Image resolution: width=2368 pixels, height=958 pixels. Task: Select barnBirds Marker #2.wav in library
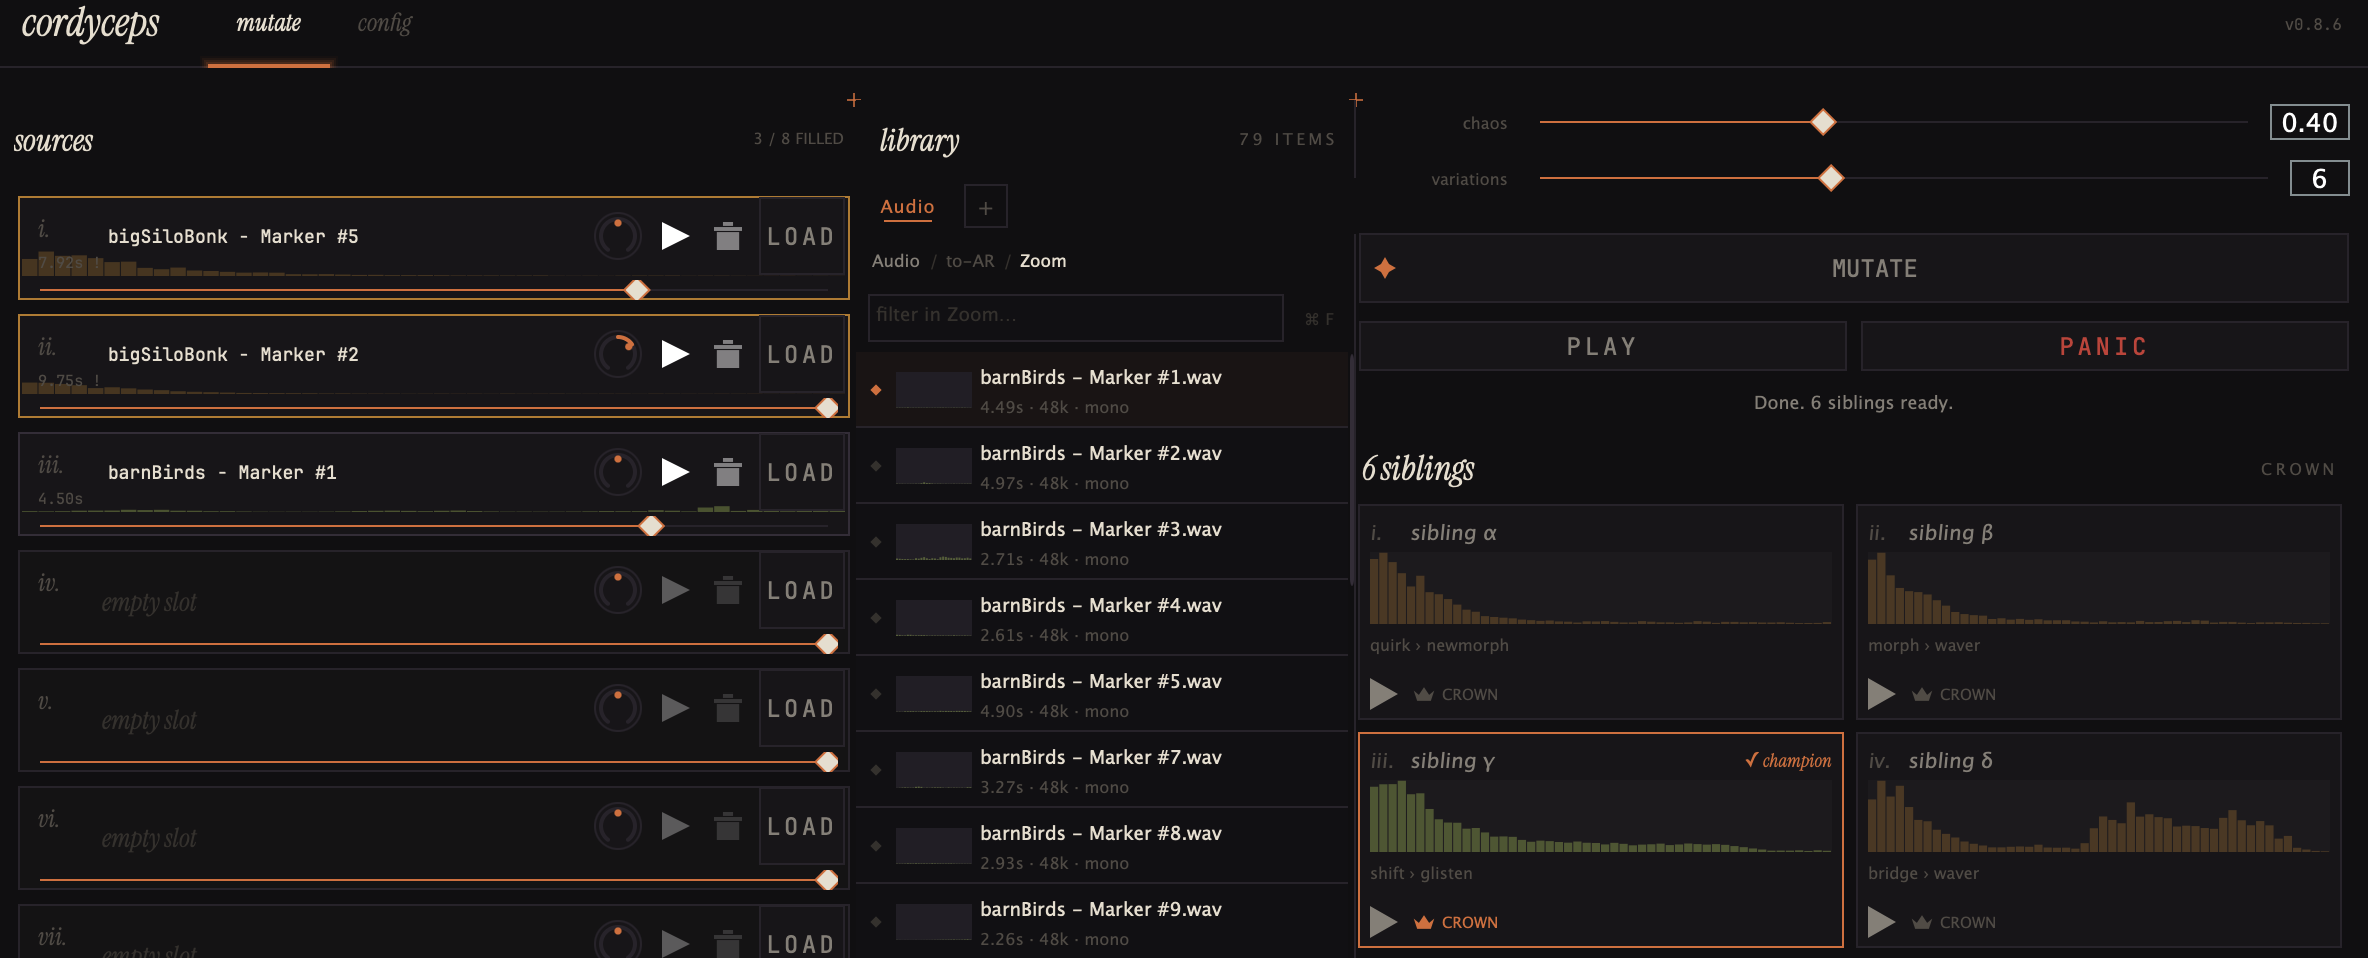(1102, 466)
